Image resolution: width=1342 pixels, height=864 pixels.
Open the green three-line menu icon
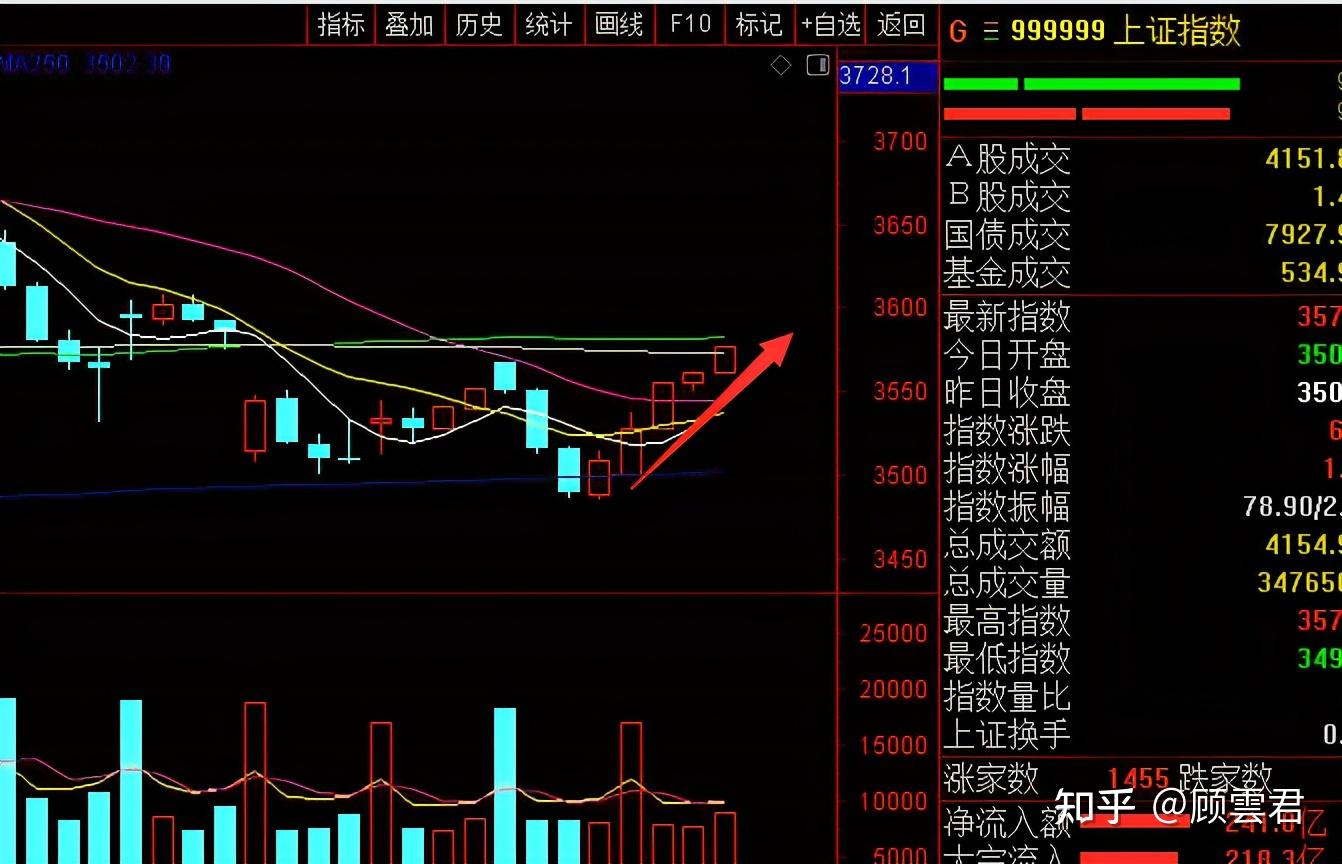(x=991, y=31)
